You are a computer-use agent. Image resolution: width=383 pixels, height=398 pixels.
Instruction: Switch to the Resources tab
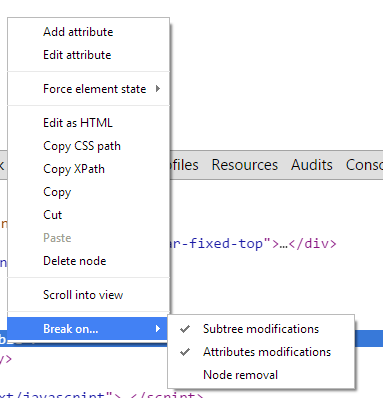(x=245, y=165)
